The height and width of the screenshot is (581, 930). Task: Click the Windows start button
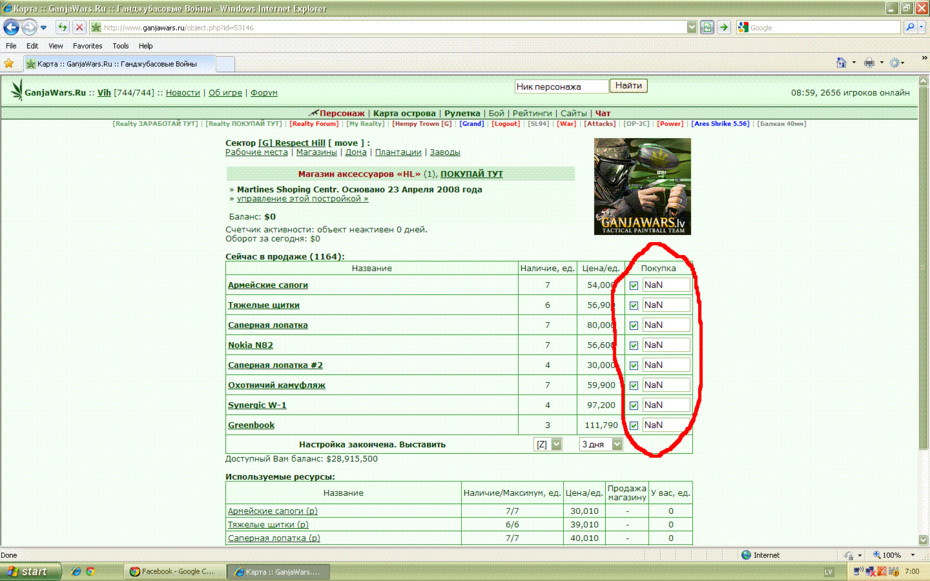tap(31, 572)
